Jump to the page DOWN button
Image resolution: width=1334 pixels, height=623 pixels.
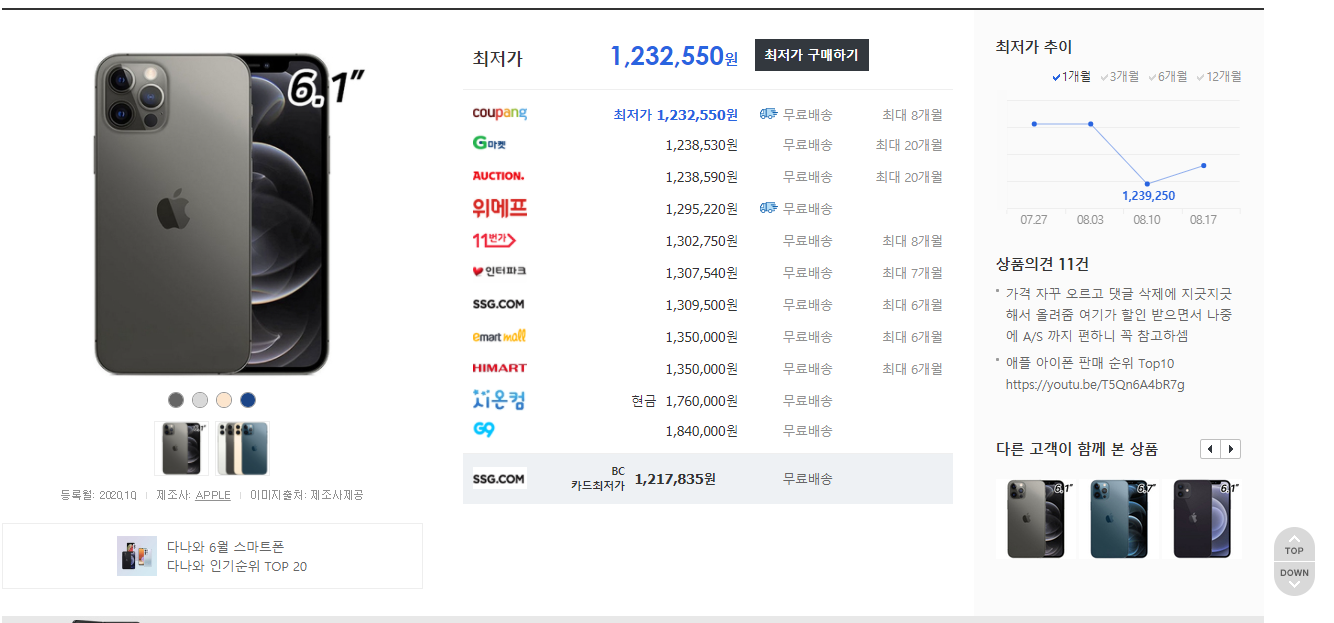coord(1294,578)
